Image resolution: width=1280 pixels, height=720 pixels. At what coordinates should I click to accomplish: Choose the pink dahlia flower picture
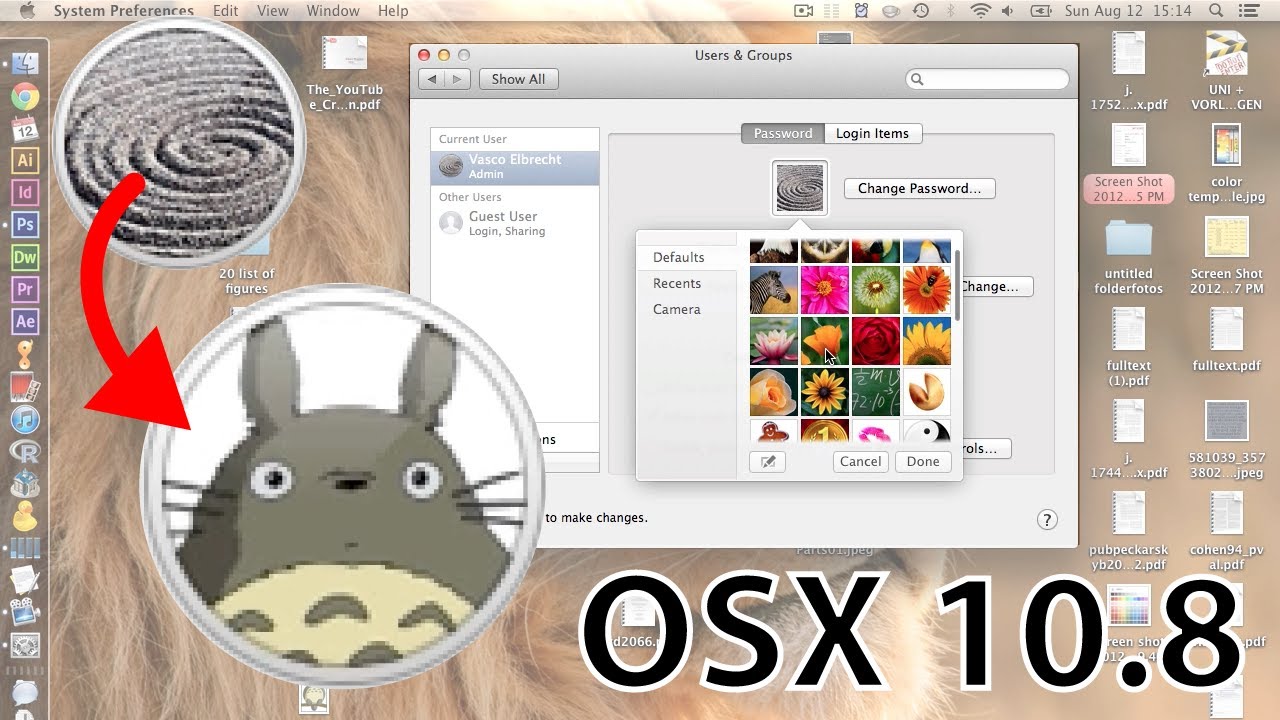pos(825,290)
